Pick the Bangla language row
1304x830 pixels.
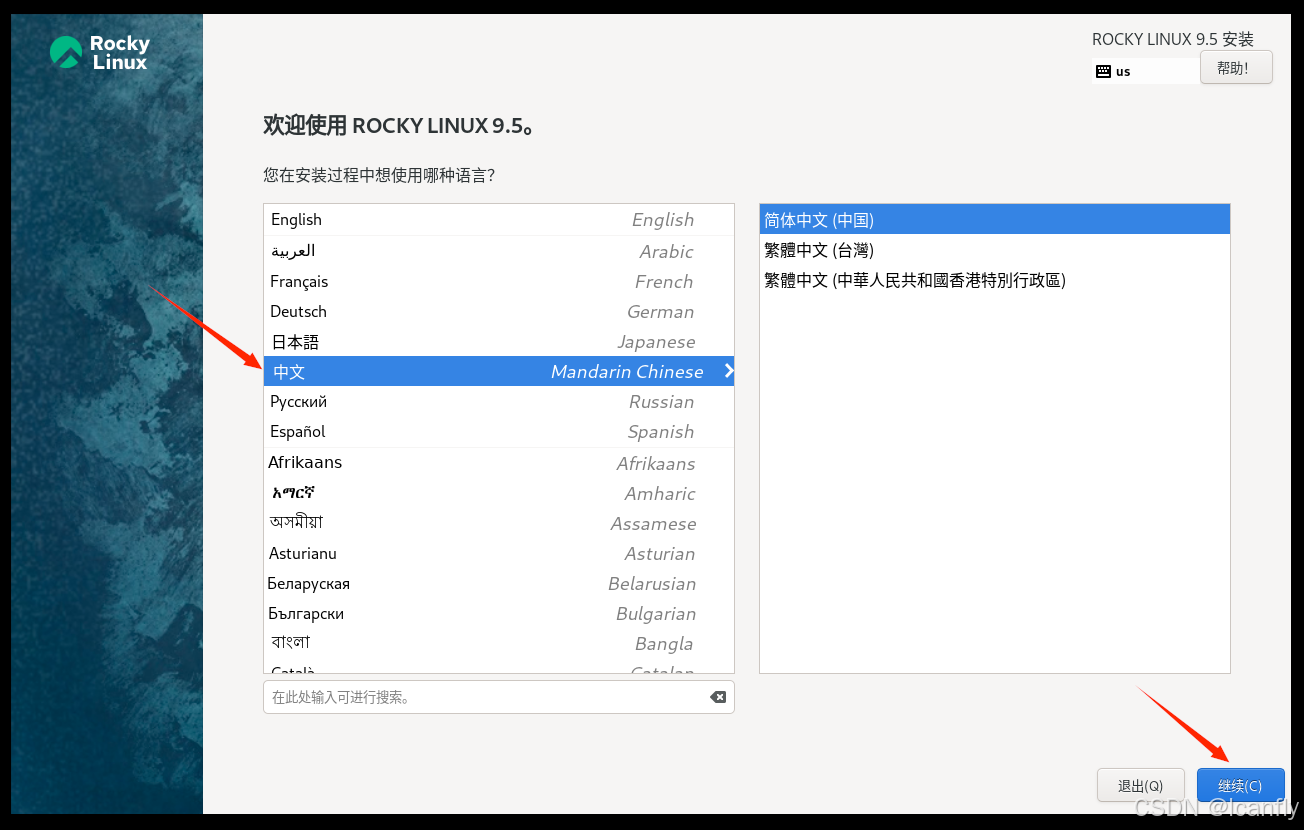[499, 643]
